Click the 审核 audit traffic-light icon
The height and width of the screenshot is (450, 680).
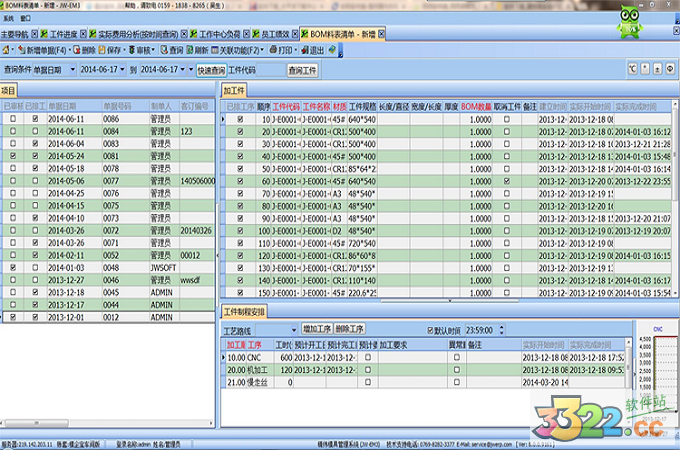tap(132, 50)
